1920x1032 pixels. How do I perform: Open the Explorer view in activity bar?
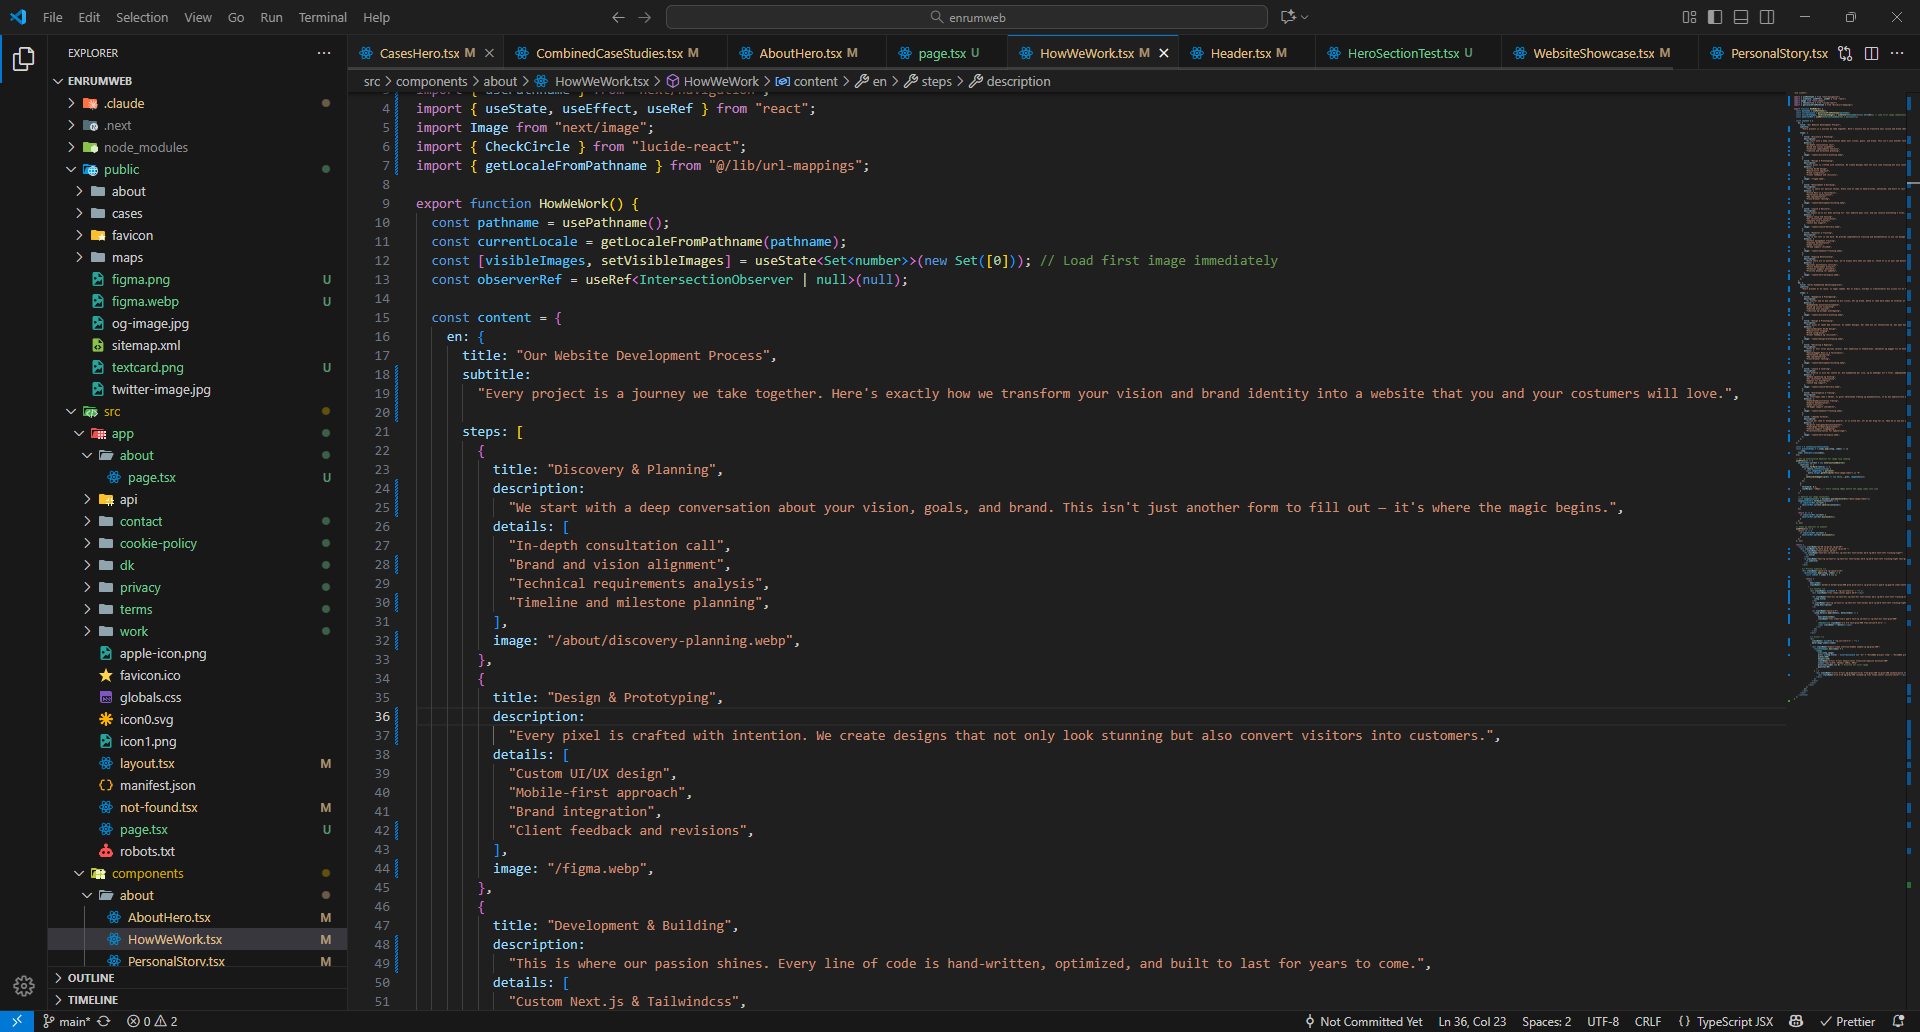[x=24, y=60]
